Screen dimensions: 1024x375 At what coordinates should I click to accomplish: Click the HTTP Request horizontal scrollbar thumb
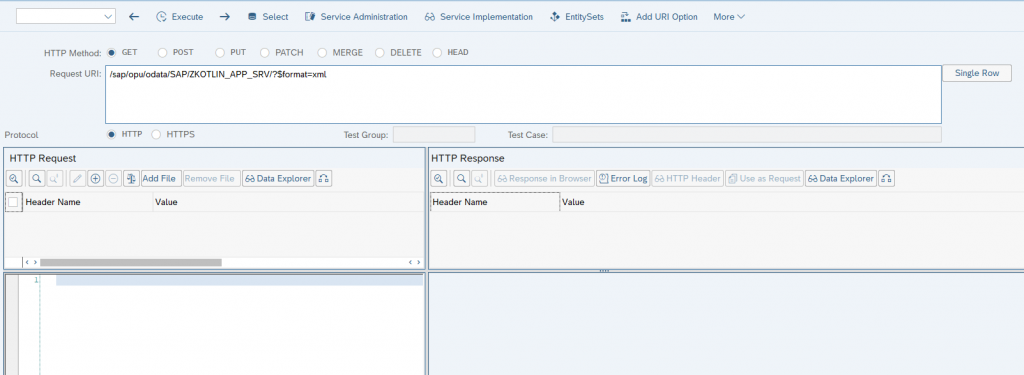click(131, 262)
